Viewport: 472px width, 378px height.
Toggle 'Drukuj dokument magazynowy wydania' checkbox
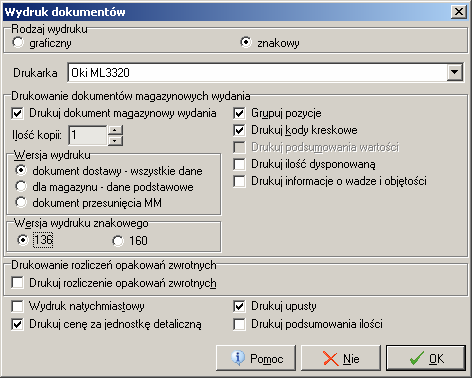point(17,113)
